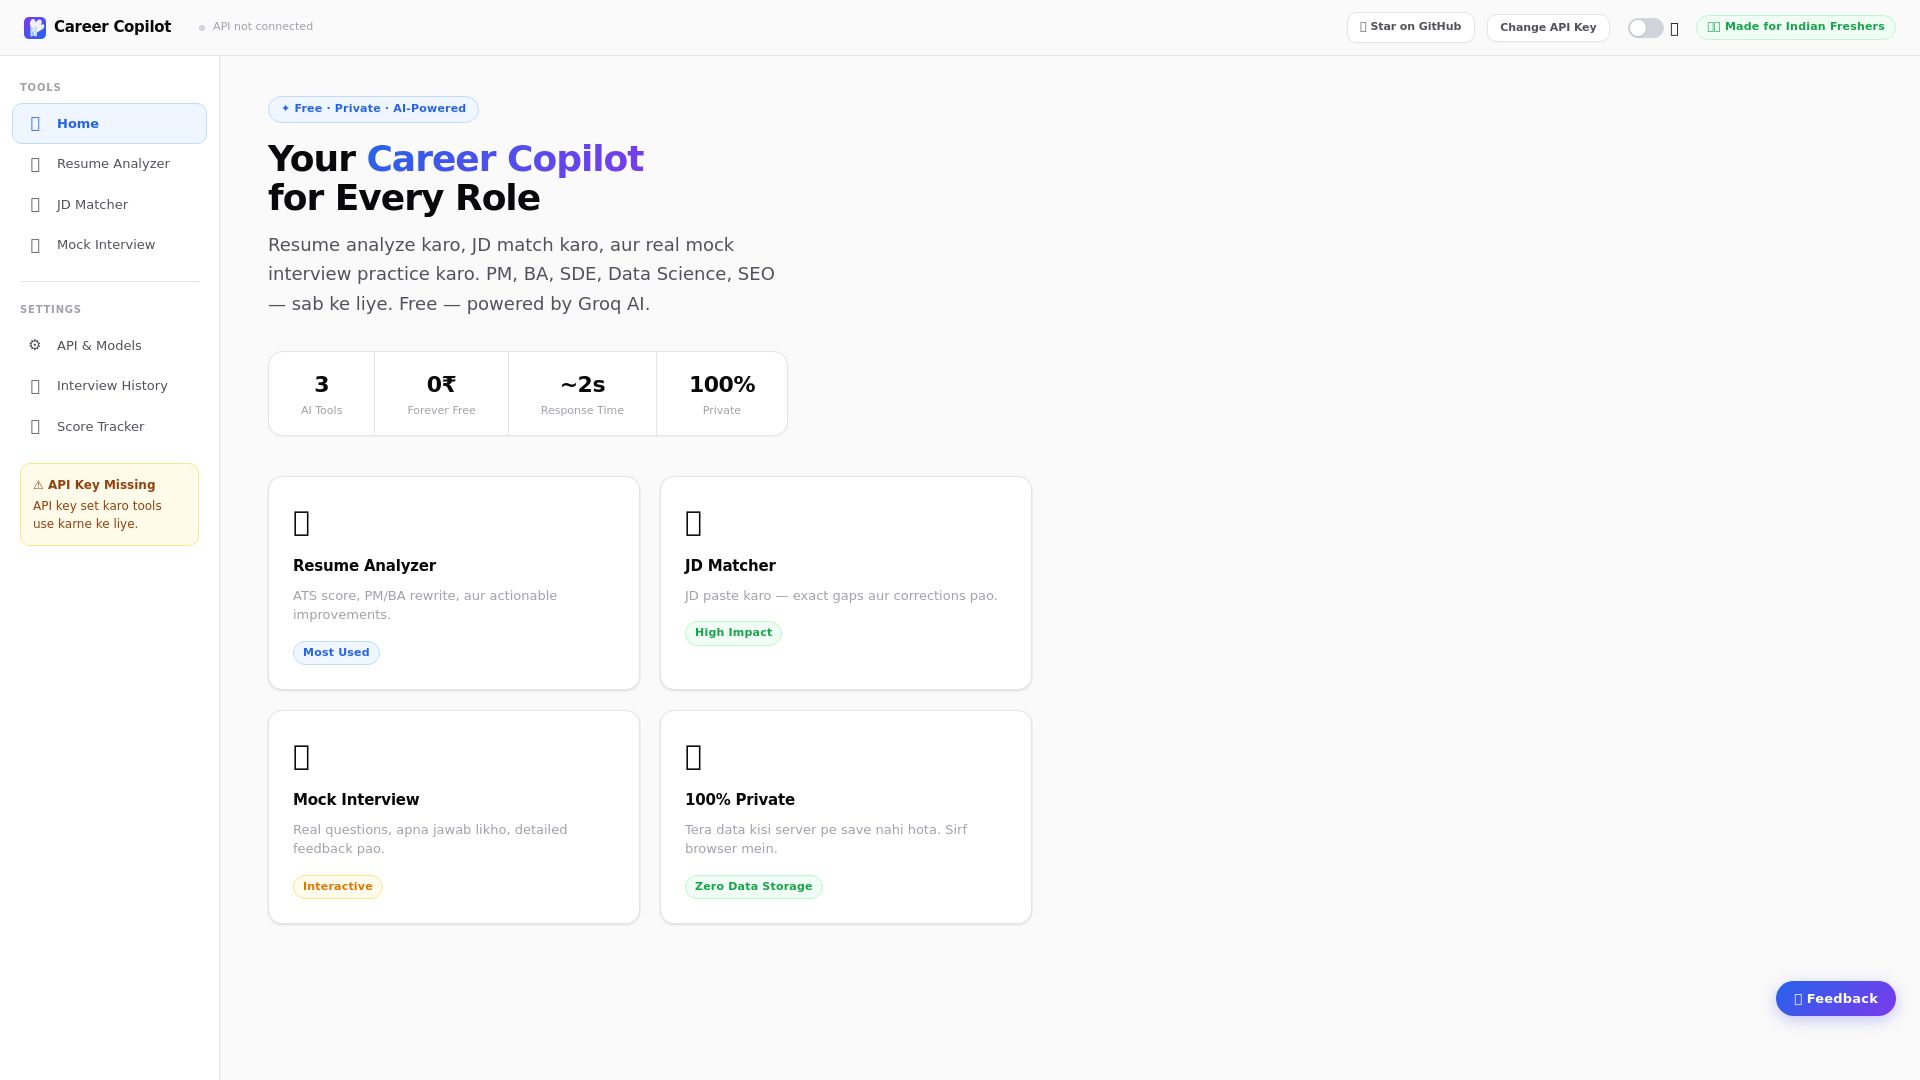
Task: Open JD Matcher in the sidebar
Action: (92, 205)
